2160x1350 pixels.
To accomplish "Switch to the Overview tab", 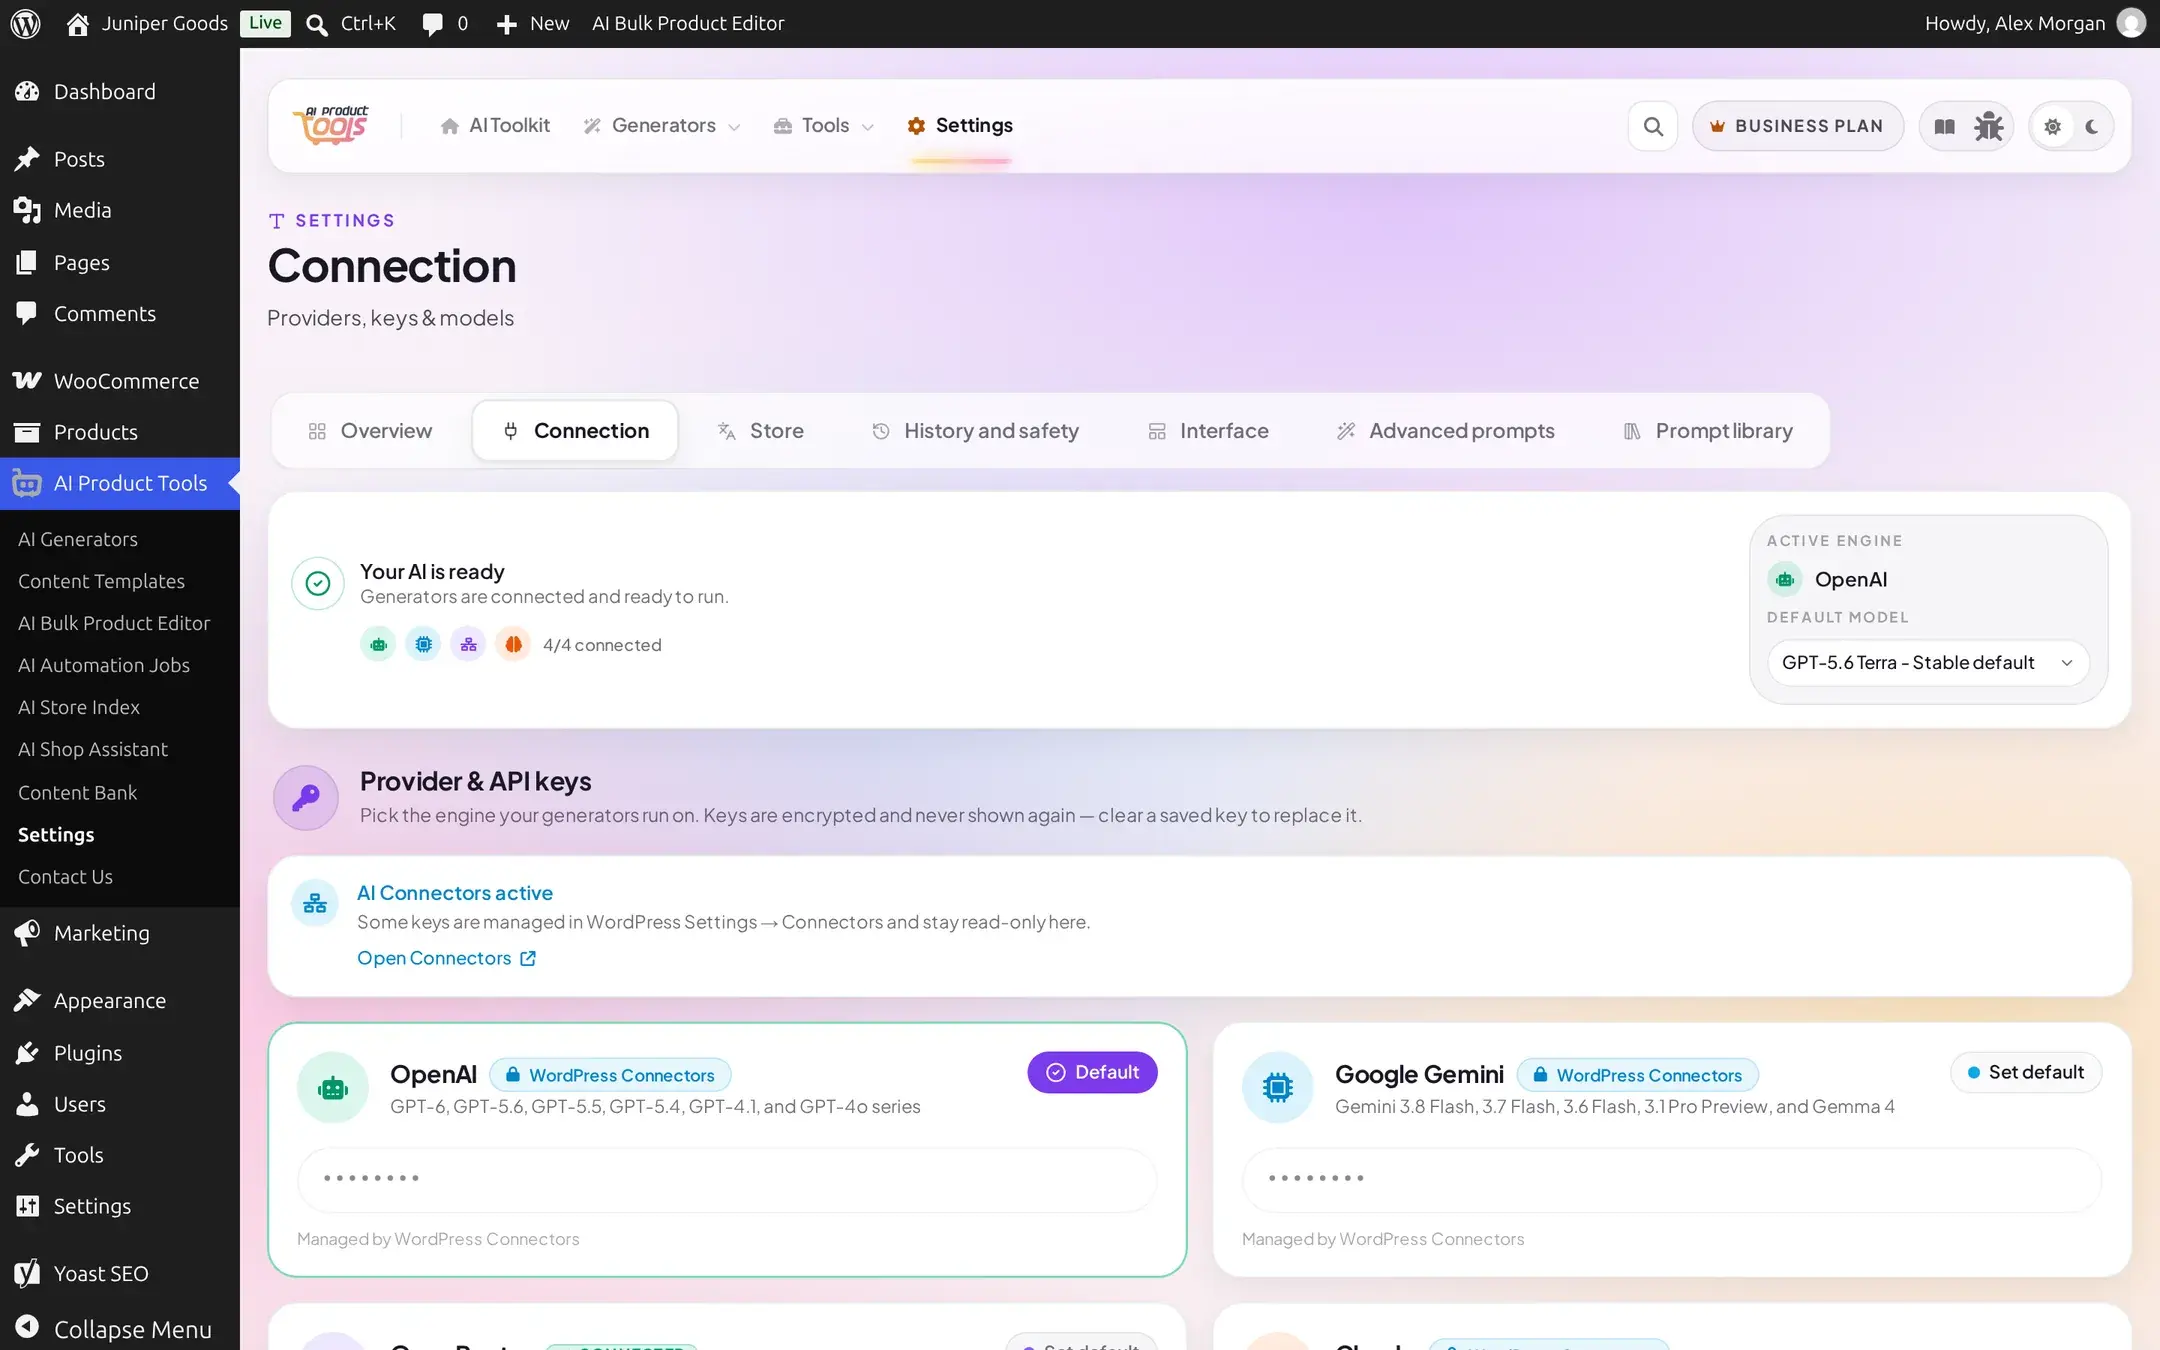I will coord(370,431).
